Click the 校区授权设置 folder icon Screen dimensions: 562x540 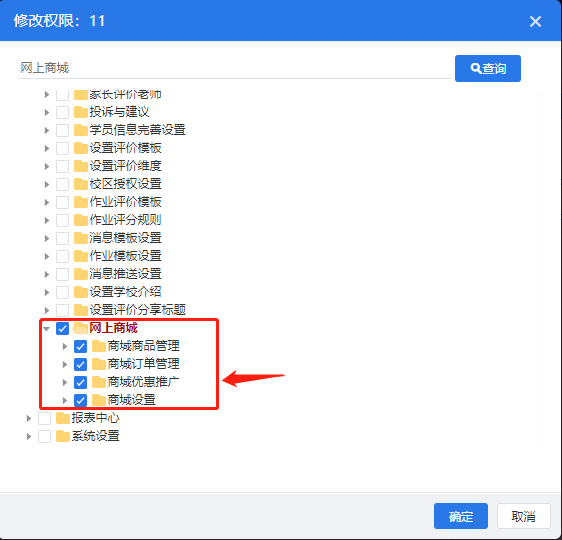[81, 184]
